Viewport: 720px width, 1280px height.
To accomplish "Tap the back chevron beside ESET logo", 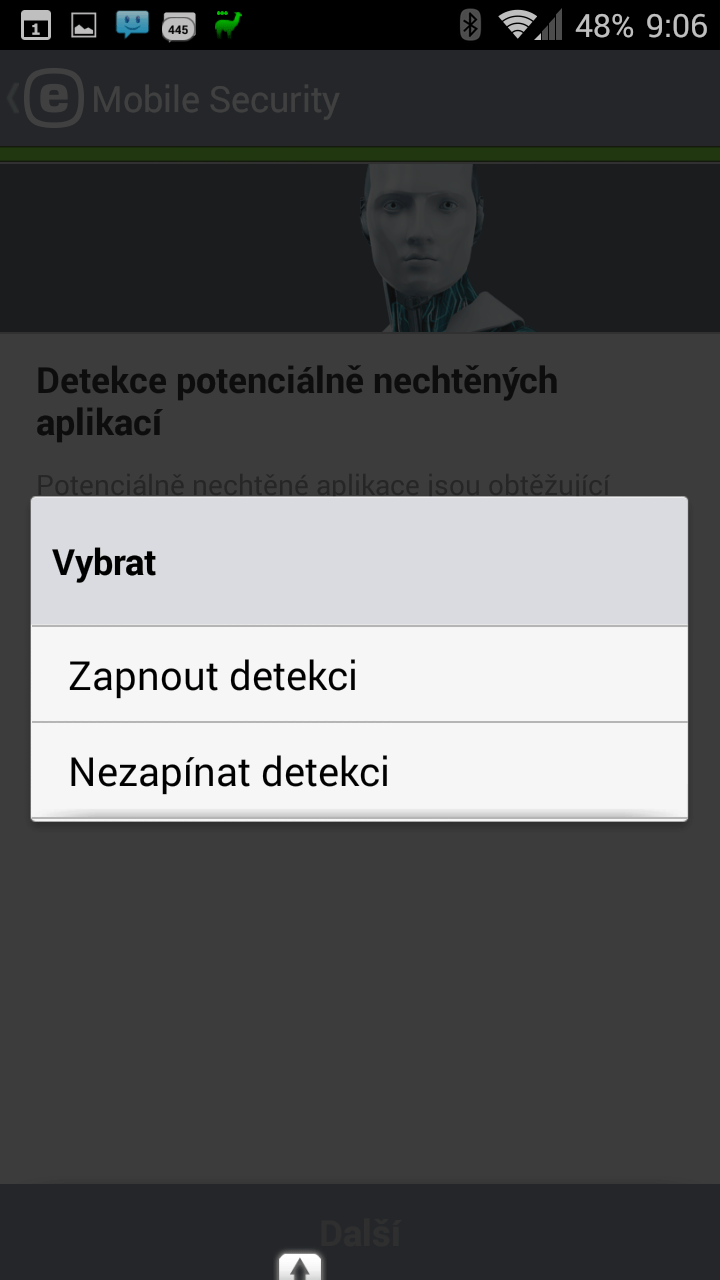I will click(x=12, y=100).
